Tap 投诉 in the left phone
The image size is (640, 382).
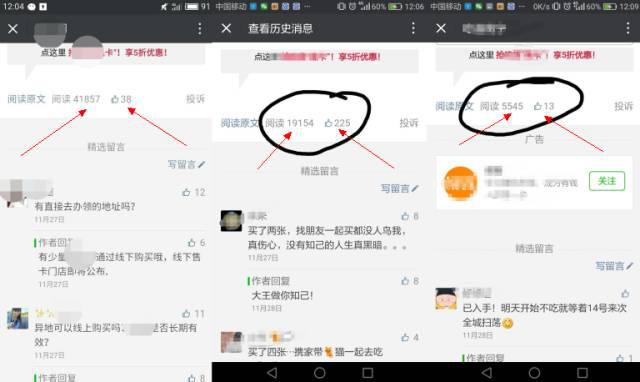[x=195, y=99]
